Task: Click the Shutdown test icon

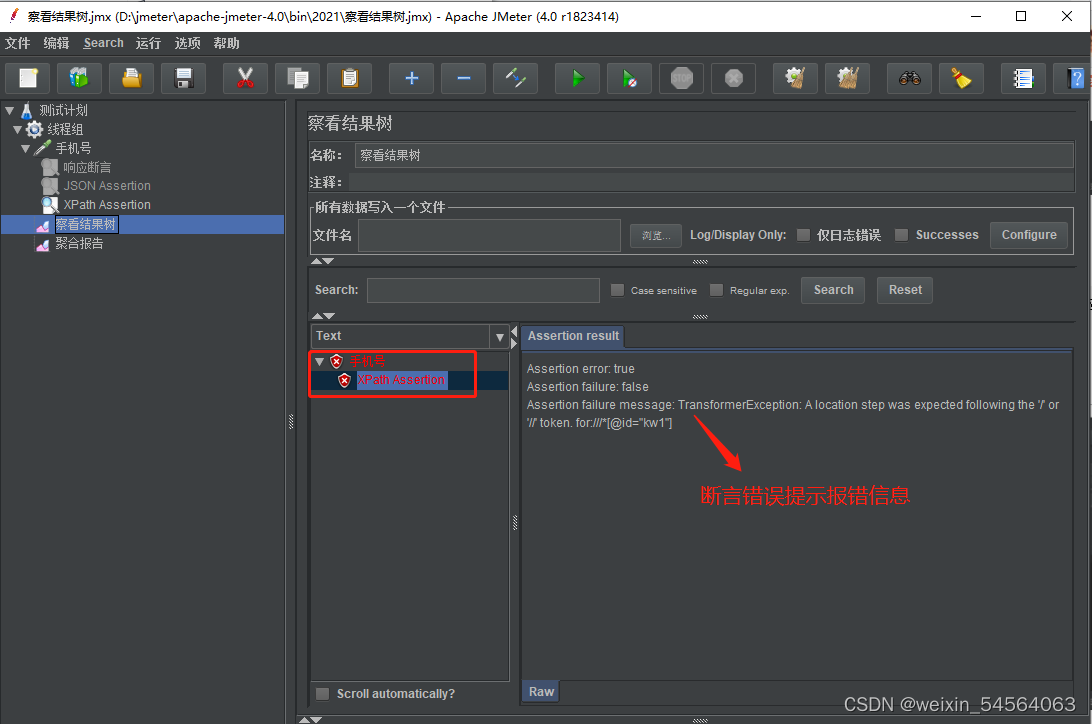Action: (733, 78)
